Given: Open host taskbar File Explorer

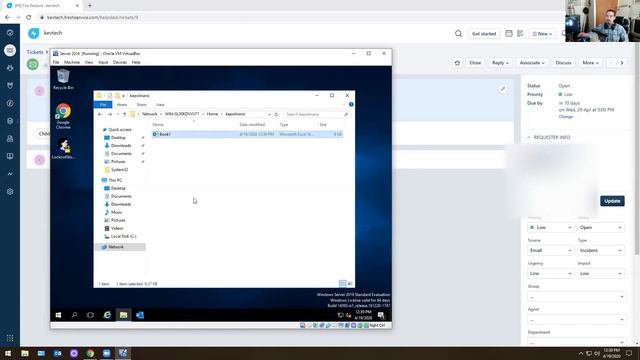Looking at the screenshot, I should tap(25, 353).
